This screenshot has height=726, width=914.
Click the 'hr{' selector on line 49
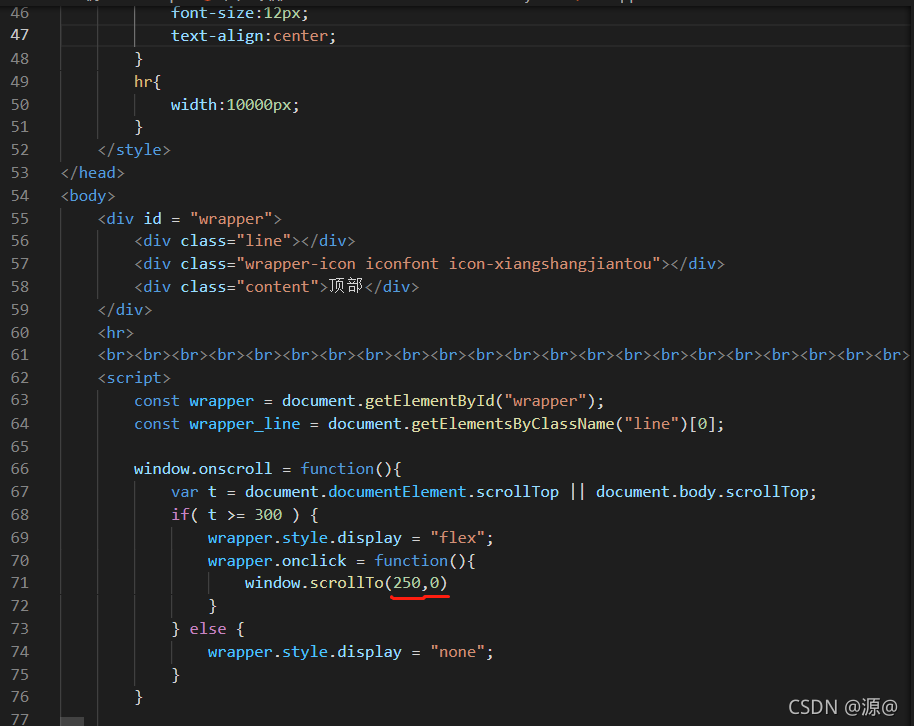(x=147, y=82)
